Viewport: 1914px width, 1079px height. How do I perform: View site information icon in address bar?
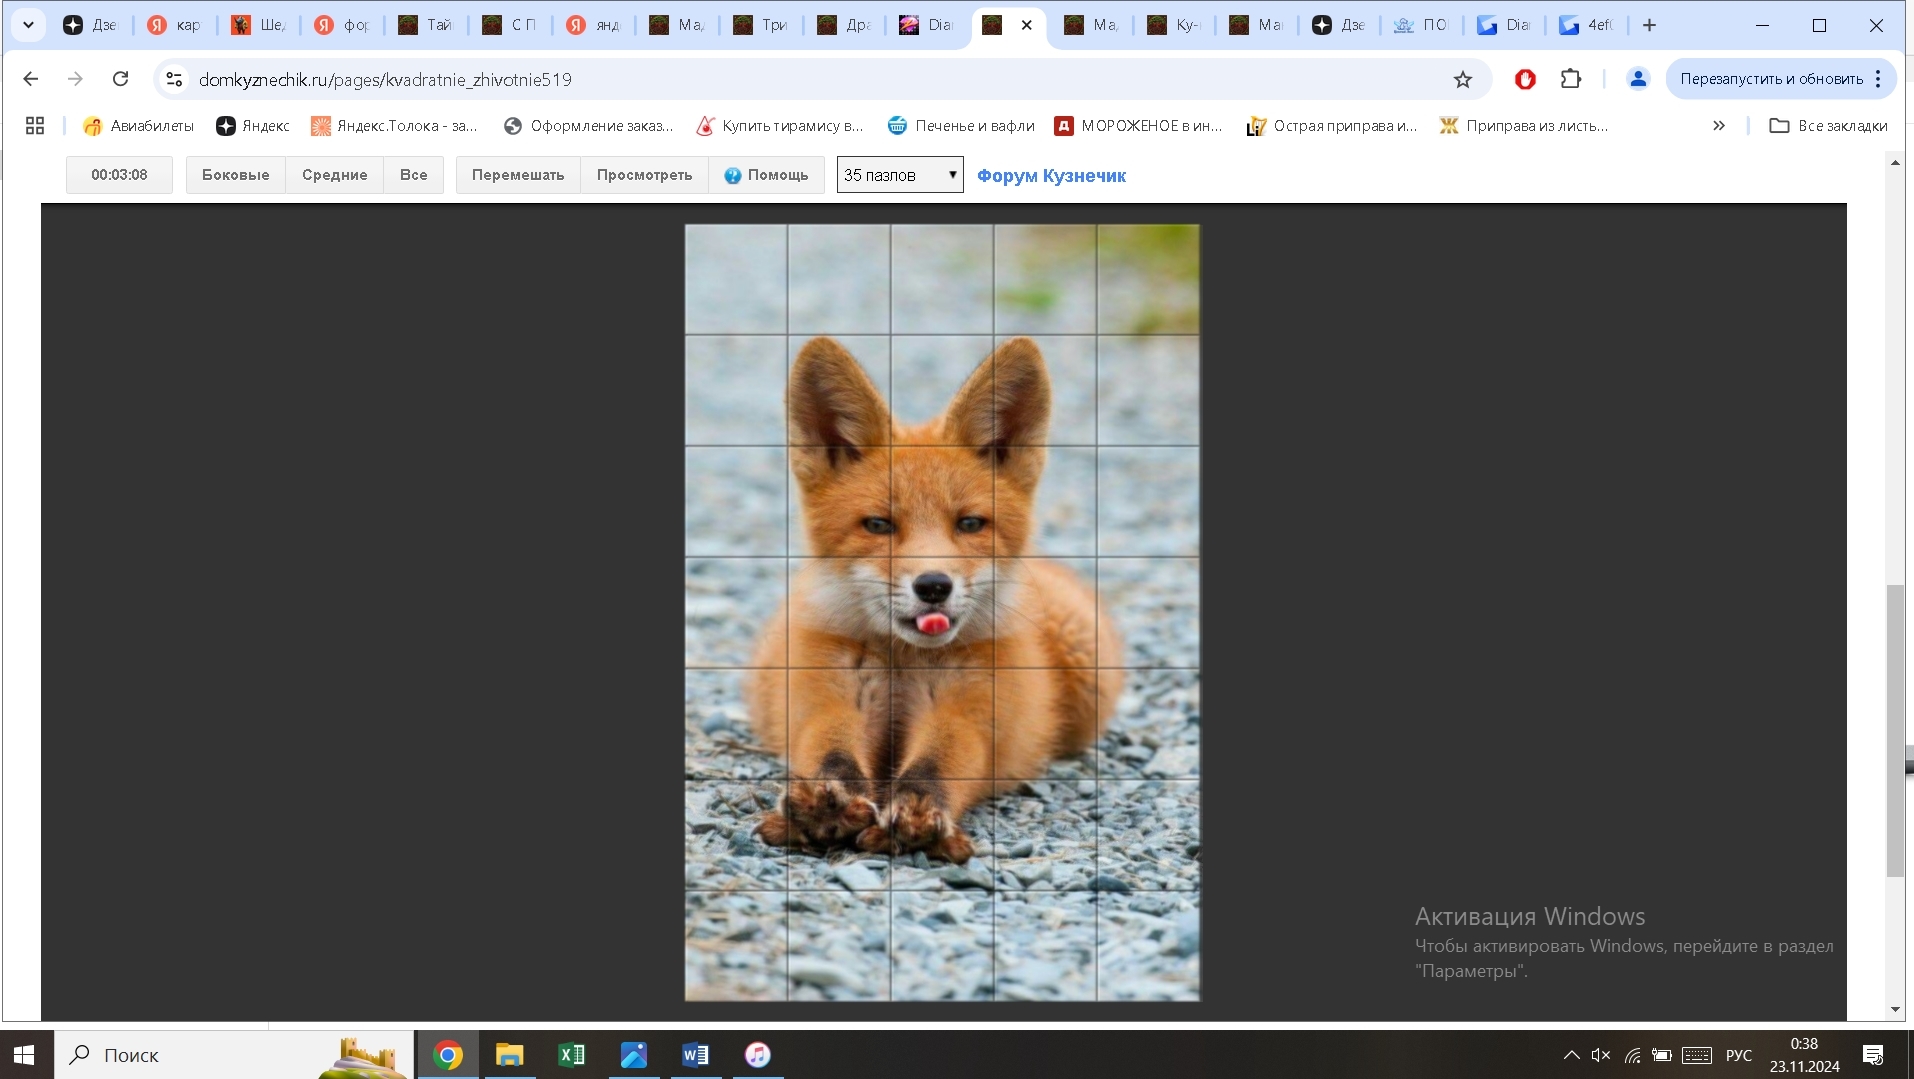(x=174, y=79)
